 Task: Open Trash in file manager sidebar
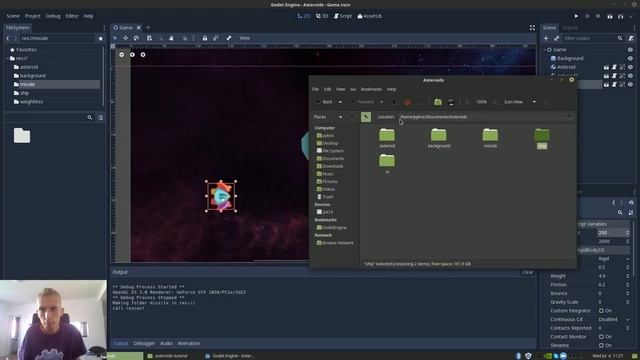(x=325, y=197)
